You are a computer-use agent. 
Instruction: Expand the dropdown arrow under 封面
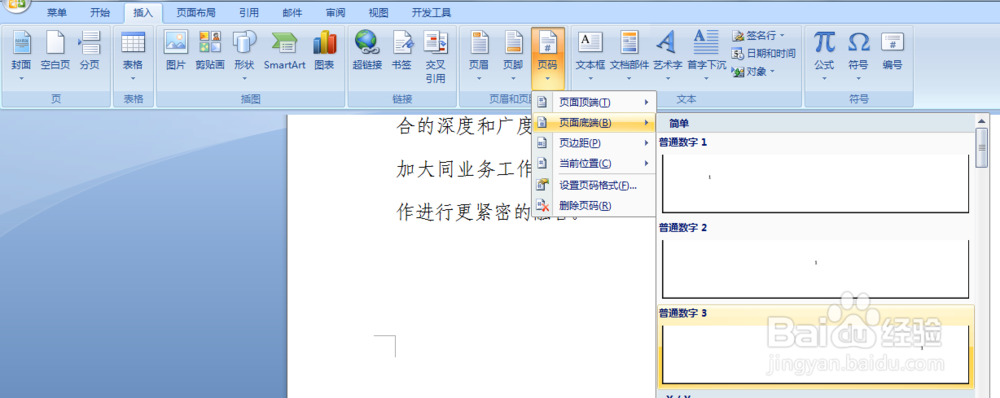click(x=21, y=79)
